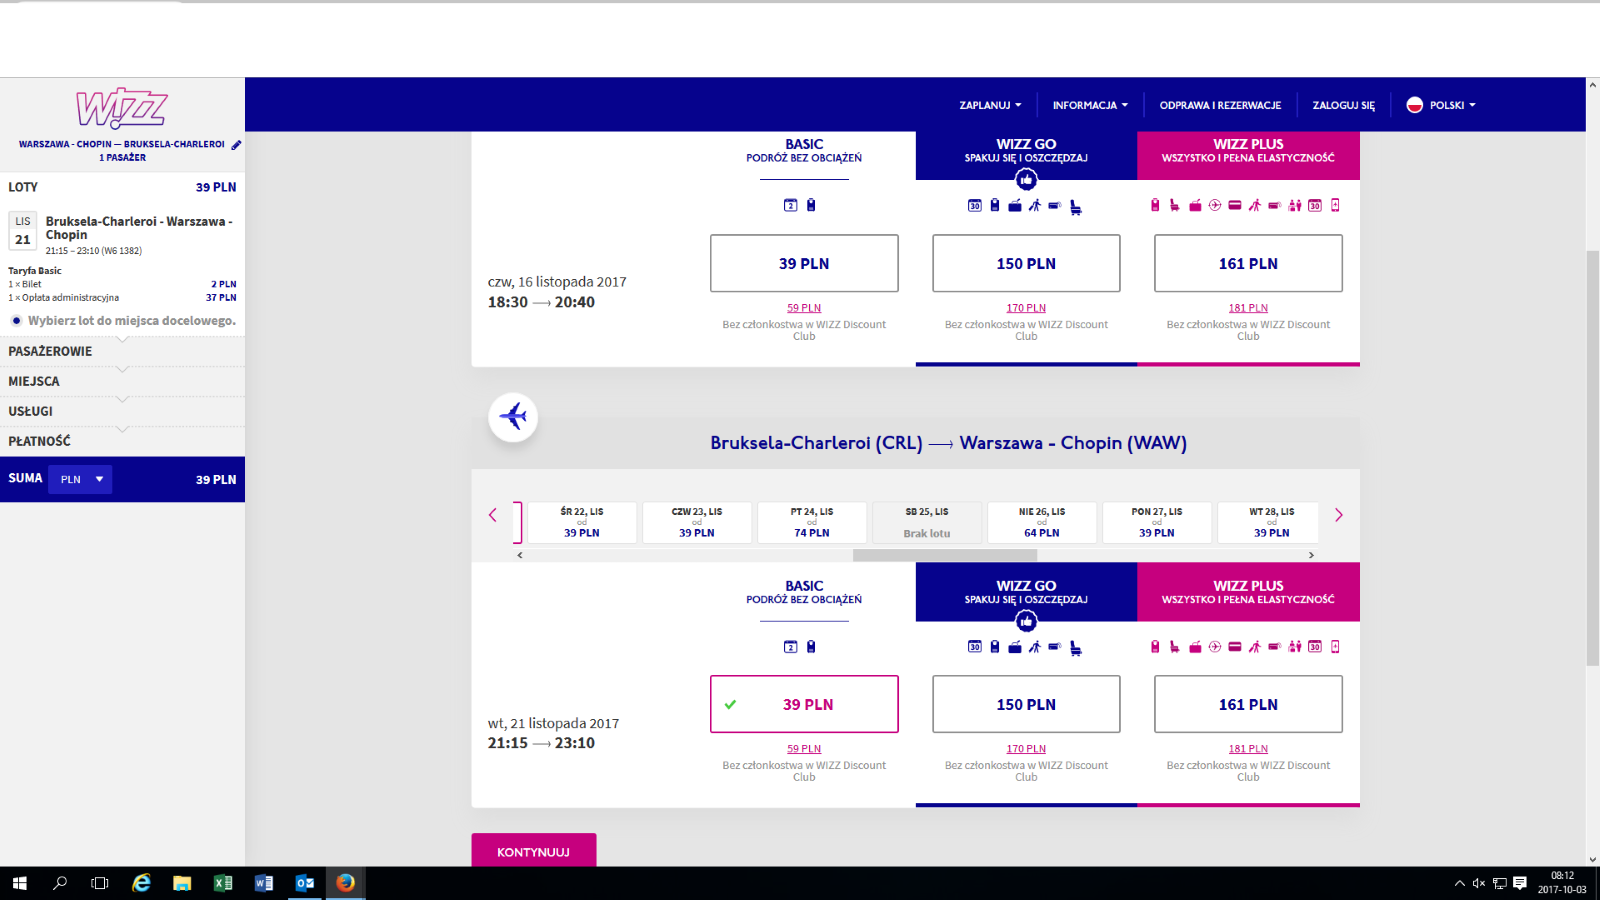Choose the 39 PLN Basic fare for the 16 listopada flight
The image size is (1600, 900).
click(804, 263)
